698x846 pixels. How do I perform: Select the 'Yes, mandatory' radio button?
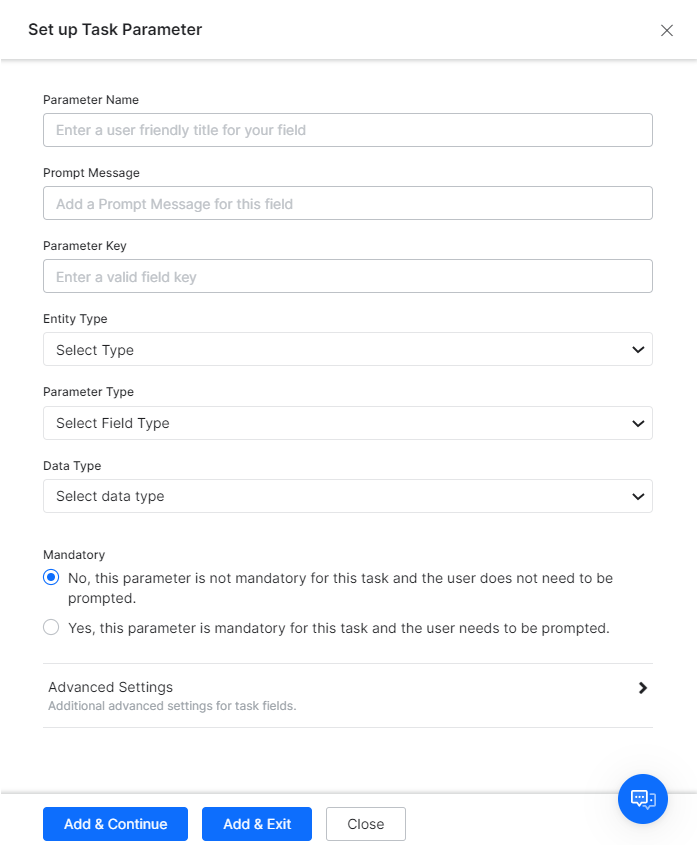pyautogui.click(x=51, y=628)
